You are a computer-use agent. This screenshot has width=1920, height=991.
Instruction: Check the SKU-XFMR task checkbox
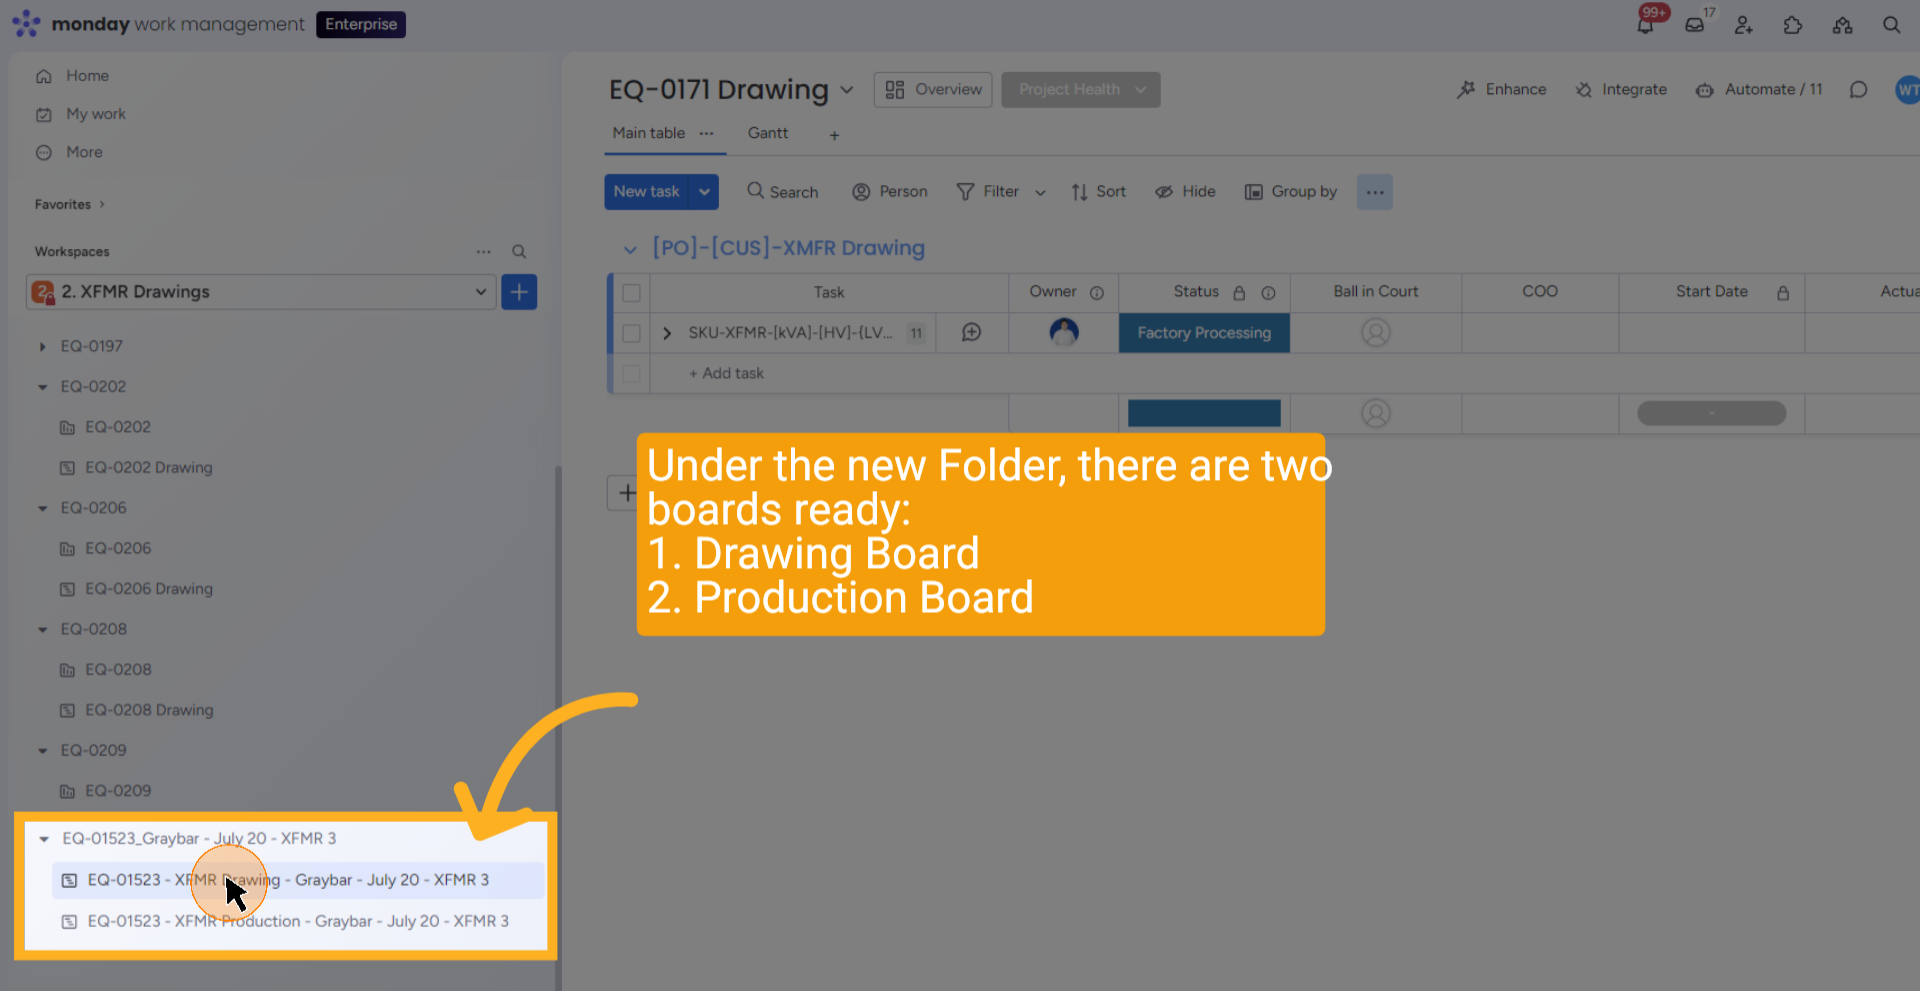[x=631, y=333]
